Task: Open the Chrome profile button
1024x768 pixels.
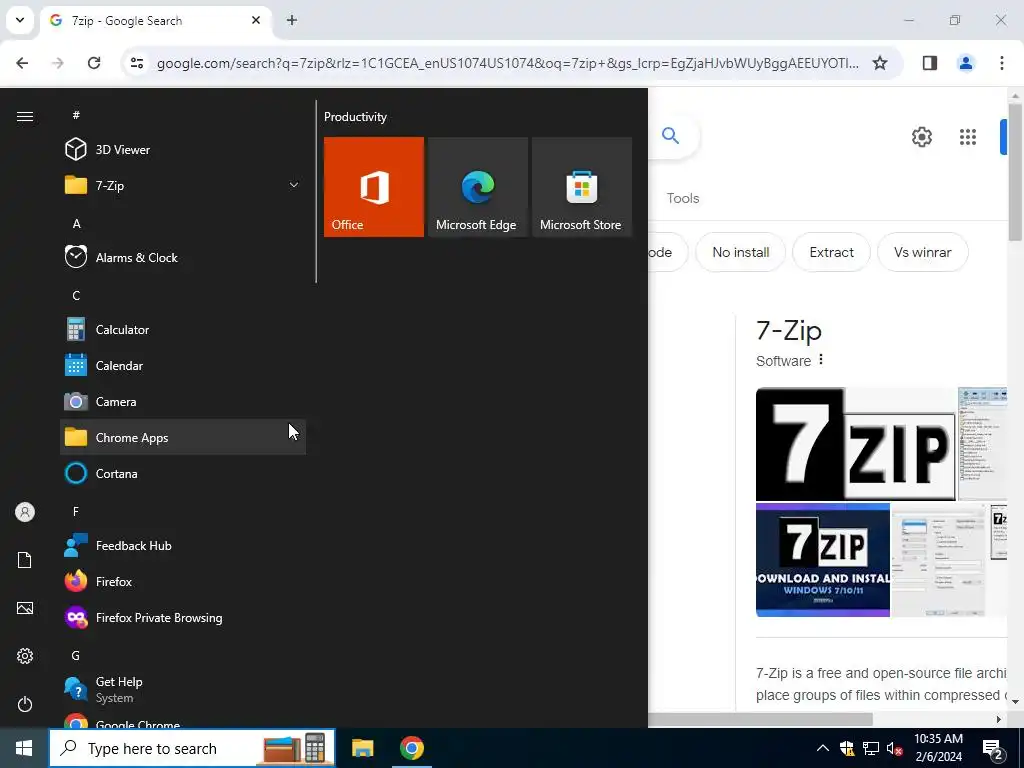Action: [x=966, y=63]
